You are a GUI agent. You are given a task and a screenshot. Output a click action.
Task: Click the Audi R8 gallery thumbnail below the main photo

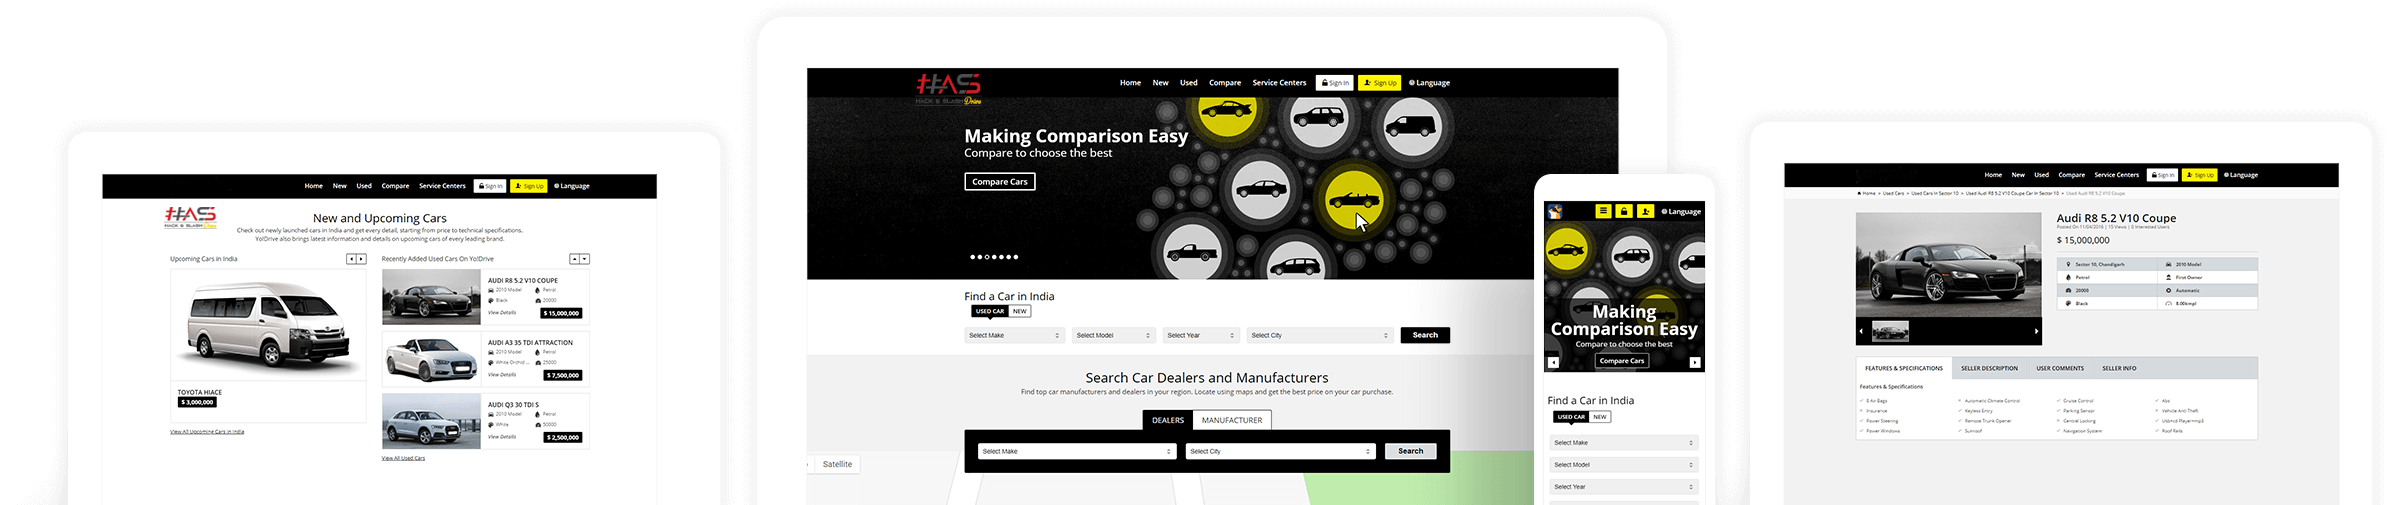click(1890, 331)
